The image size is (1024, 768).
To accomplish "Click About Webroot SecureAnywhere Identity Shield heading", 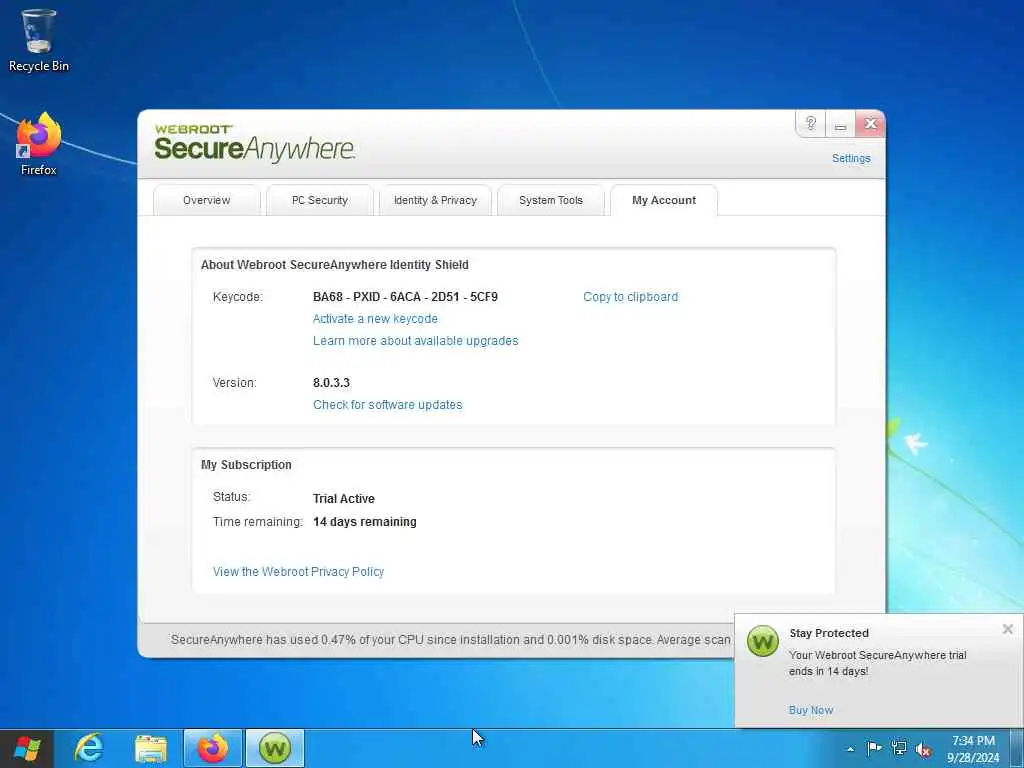I will [x=334, y=265].
